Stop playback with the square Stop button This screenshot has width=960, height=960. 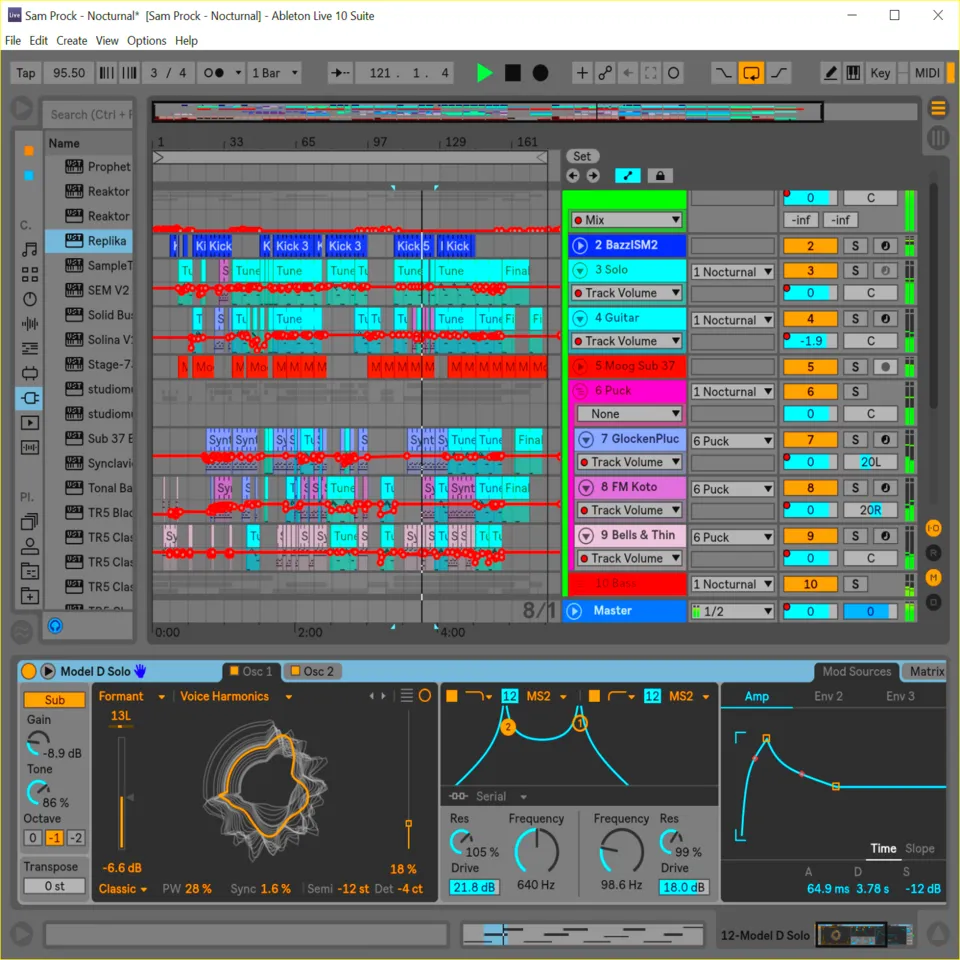[512, 73]
